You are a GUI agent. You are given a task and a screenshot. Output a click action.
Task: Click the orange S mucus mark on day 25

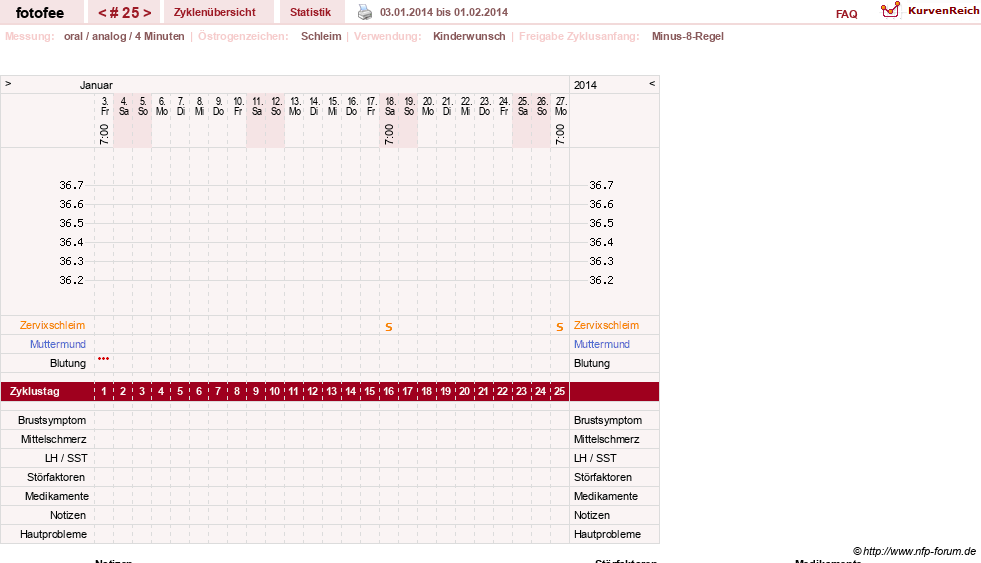pos(559,327)
